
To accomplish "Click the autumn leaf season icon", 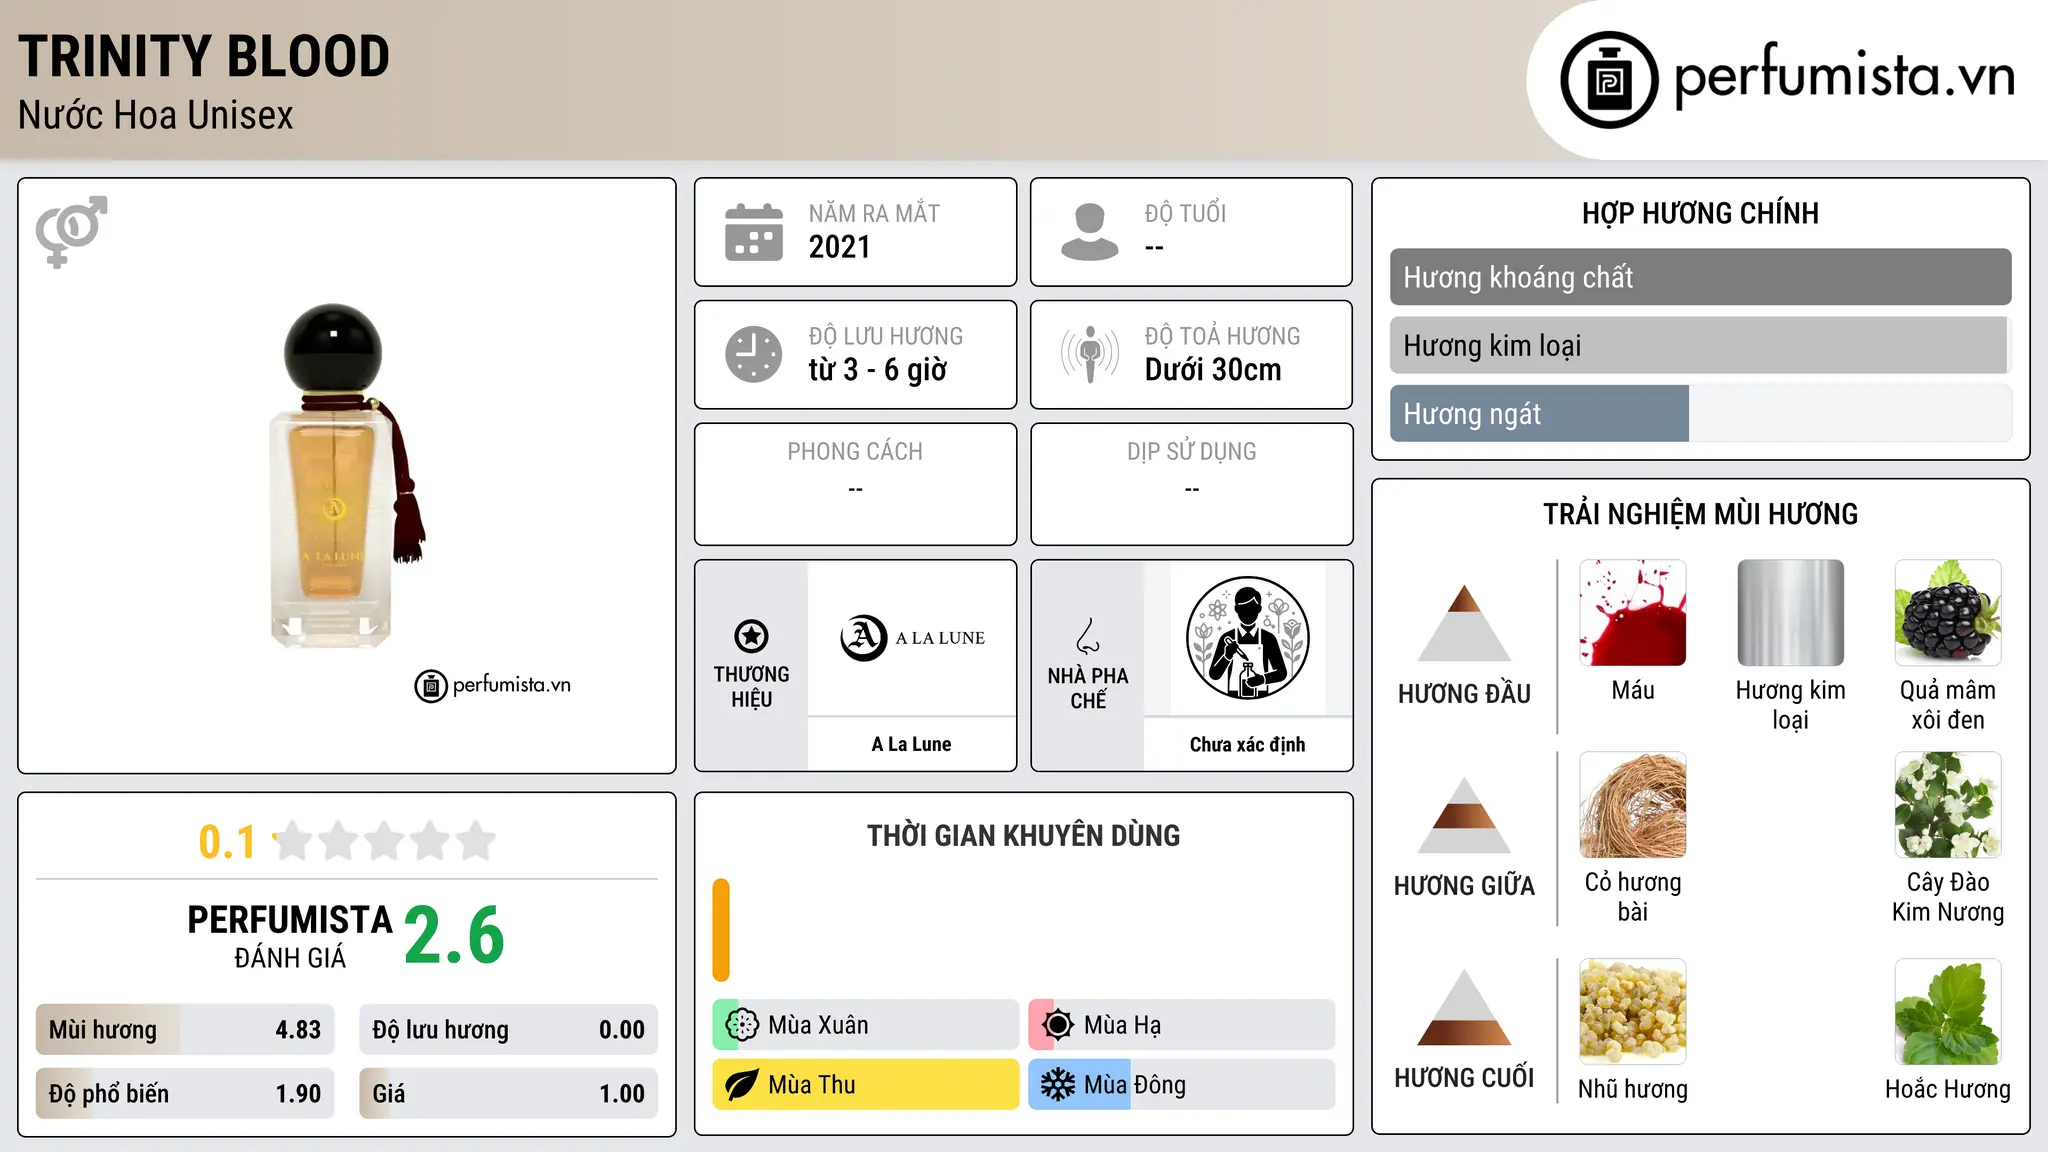I will (x=742, y=1085).
